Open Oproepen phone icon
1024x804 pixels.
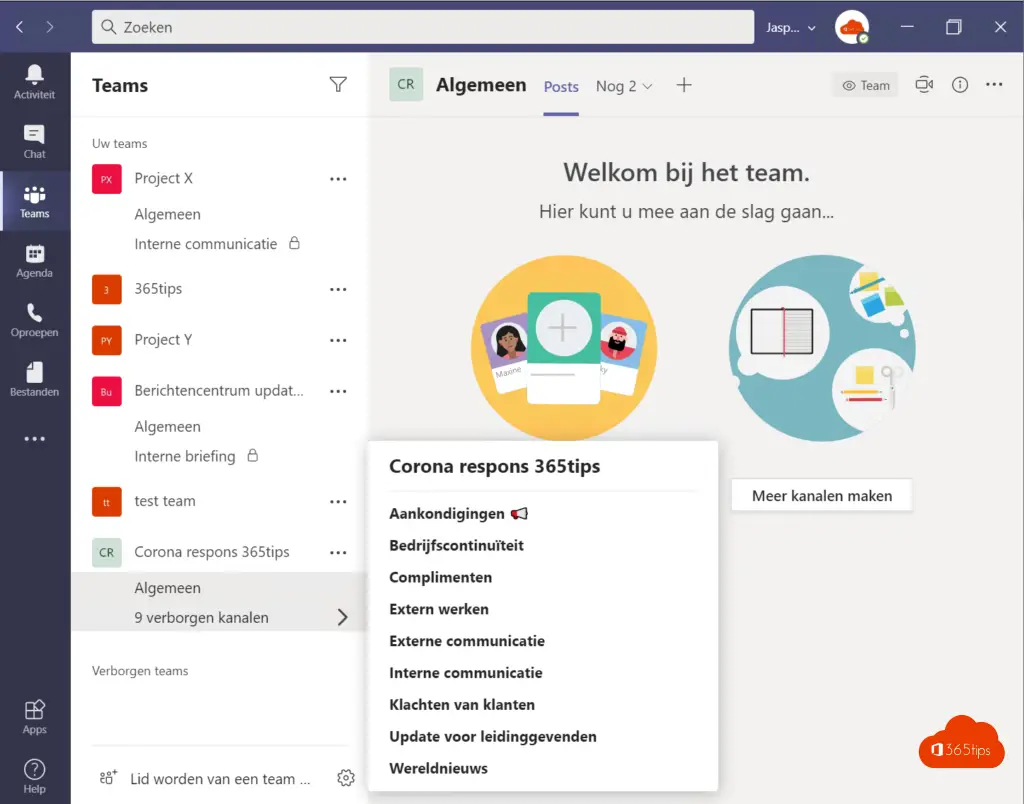[x=35, y=320]
